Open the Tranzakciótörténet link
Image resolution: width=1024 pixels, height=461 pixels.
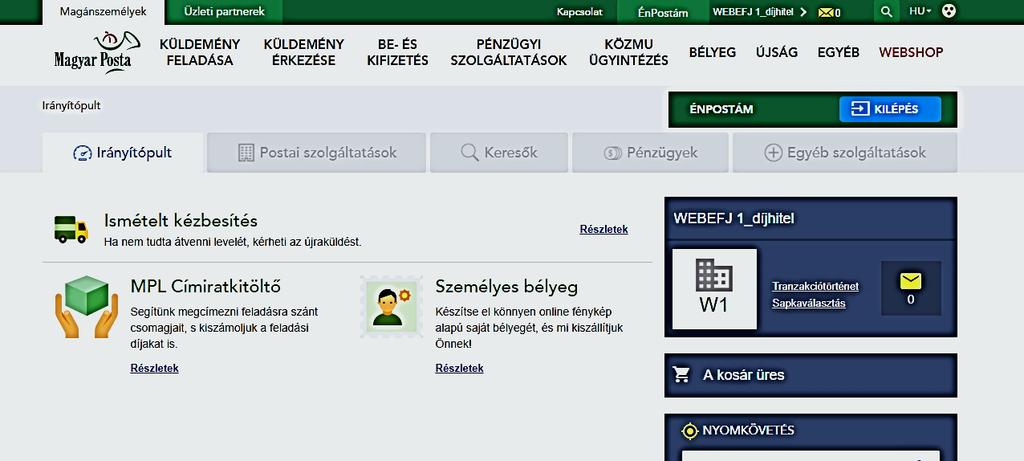click(815, 287)
